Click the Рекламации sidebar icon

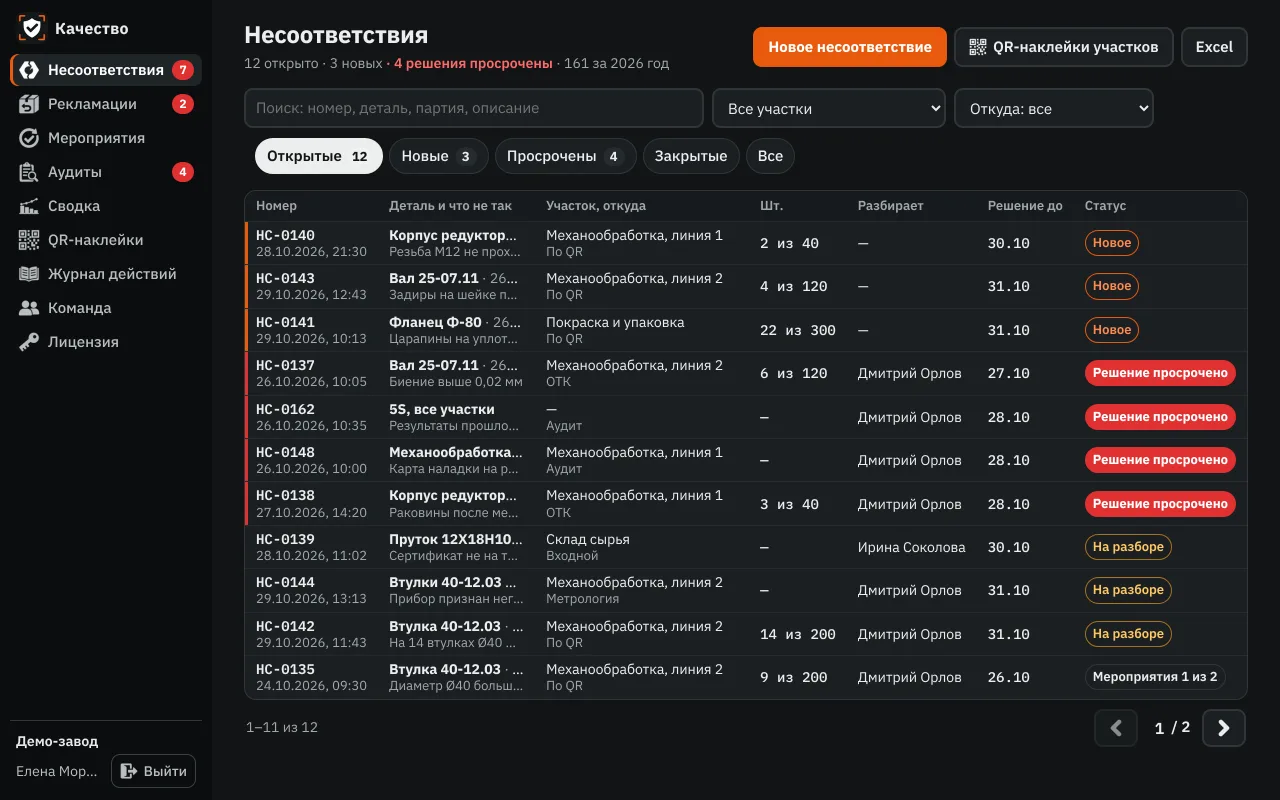point(29,104)
